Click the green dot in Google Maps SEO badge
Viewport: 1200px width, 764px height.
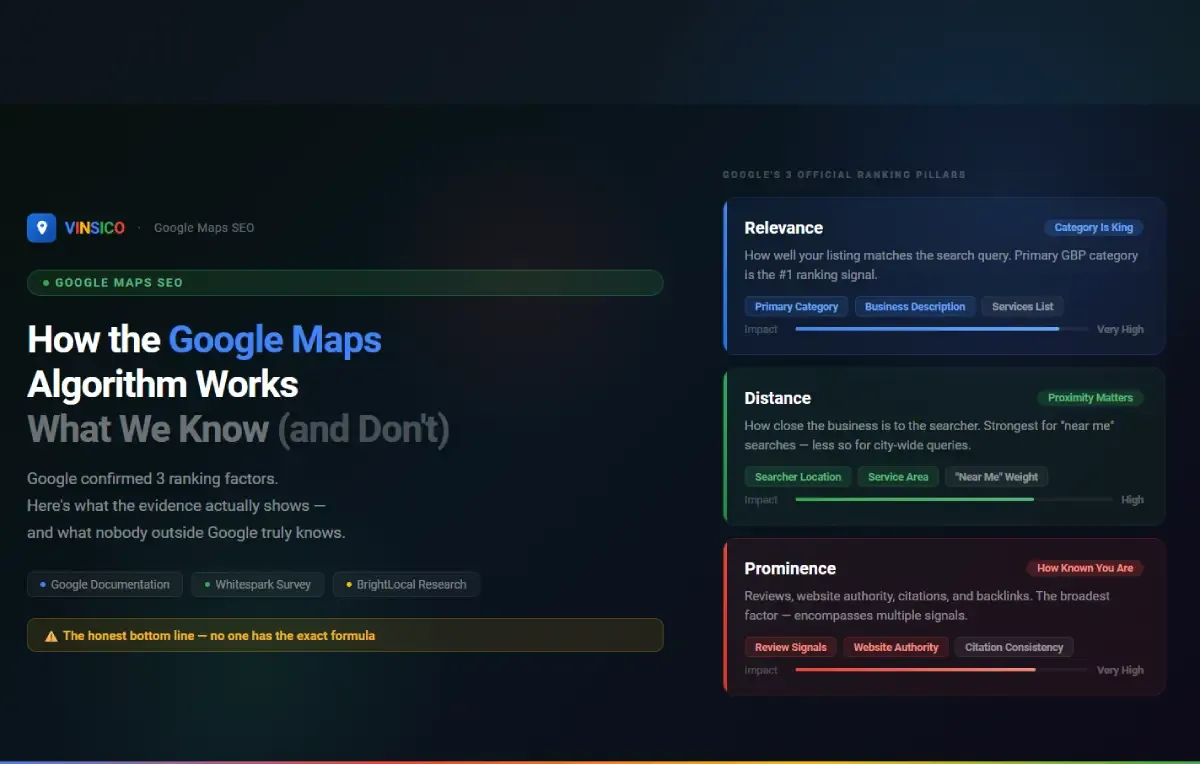[x=46, y=283]
